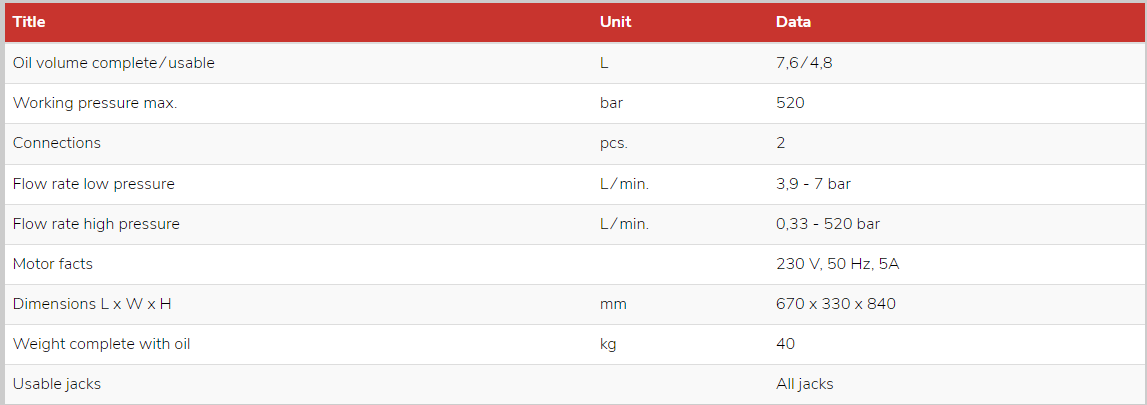This screenshot has height=405, width=1147.
Task: Click the All jacks data value
Action: coord(805,385)
